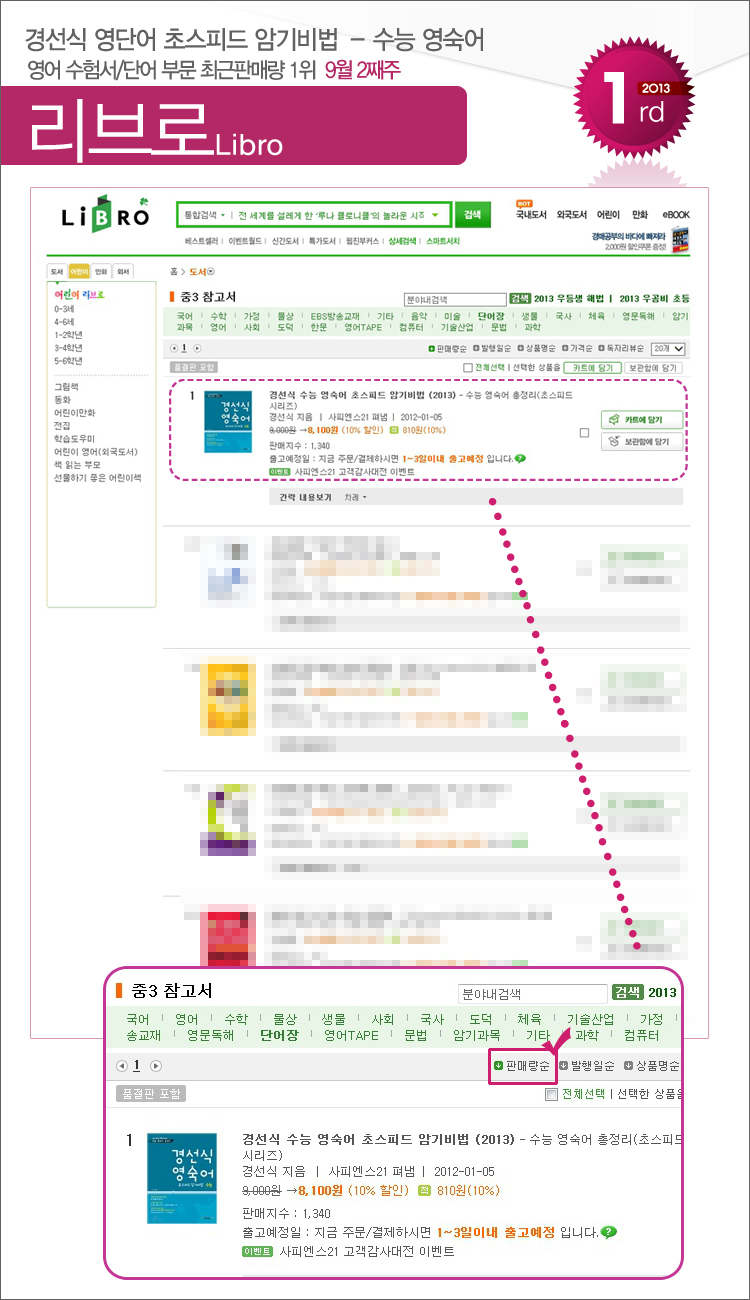
Task: Click the previous page arrow in pagination
Action: (173, 348)
